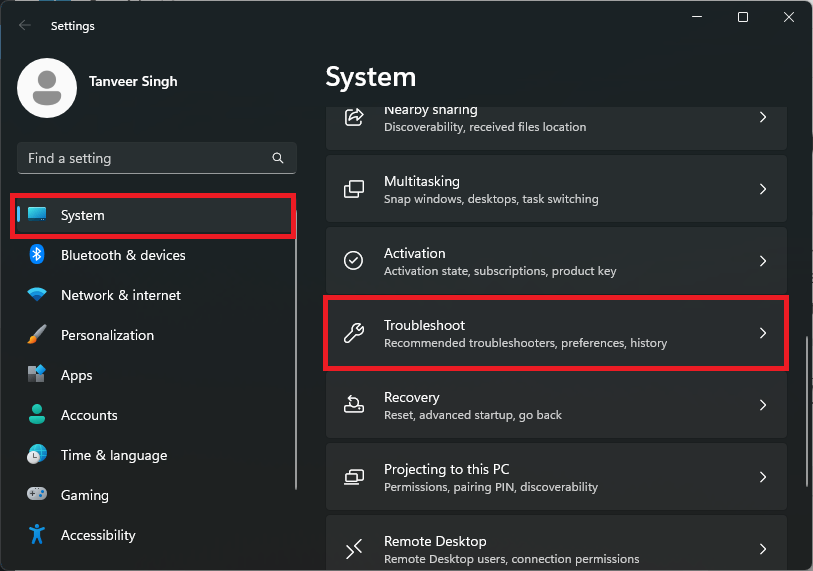Maximize the Settings window

pyautogui.click(x=742, y=17)
